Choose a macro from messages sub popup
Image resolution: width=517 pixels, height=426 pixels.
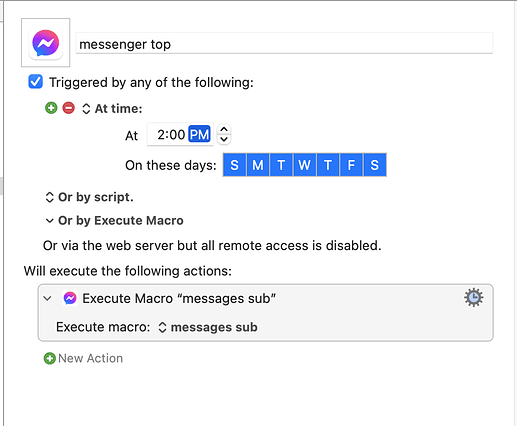pyautogui.click(x=208, y=327)
